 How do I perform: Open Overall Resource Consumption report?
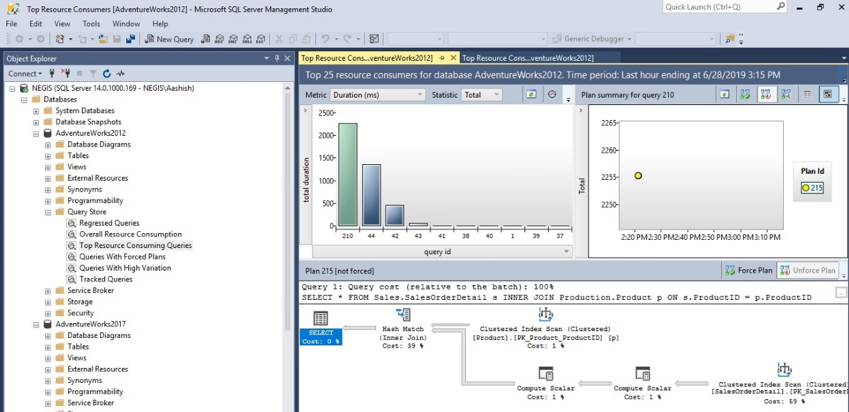click(130, 234)
